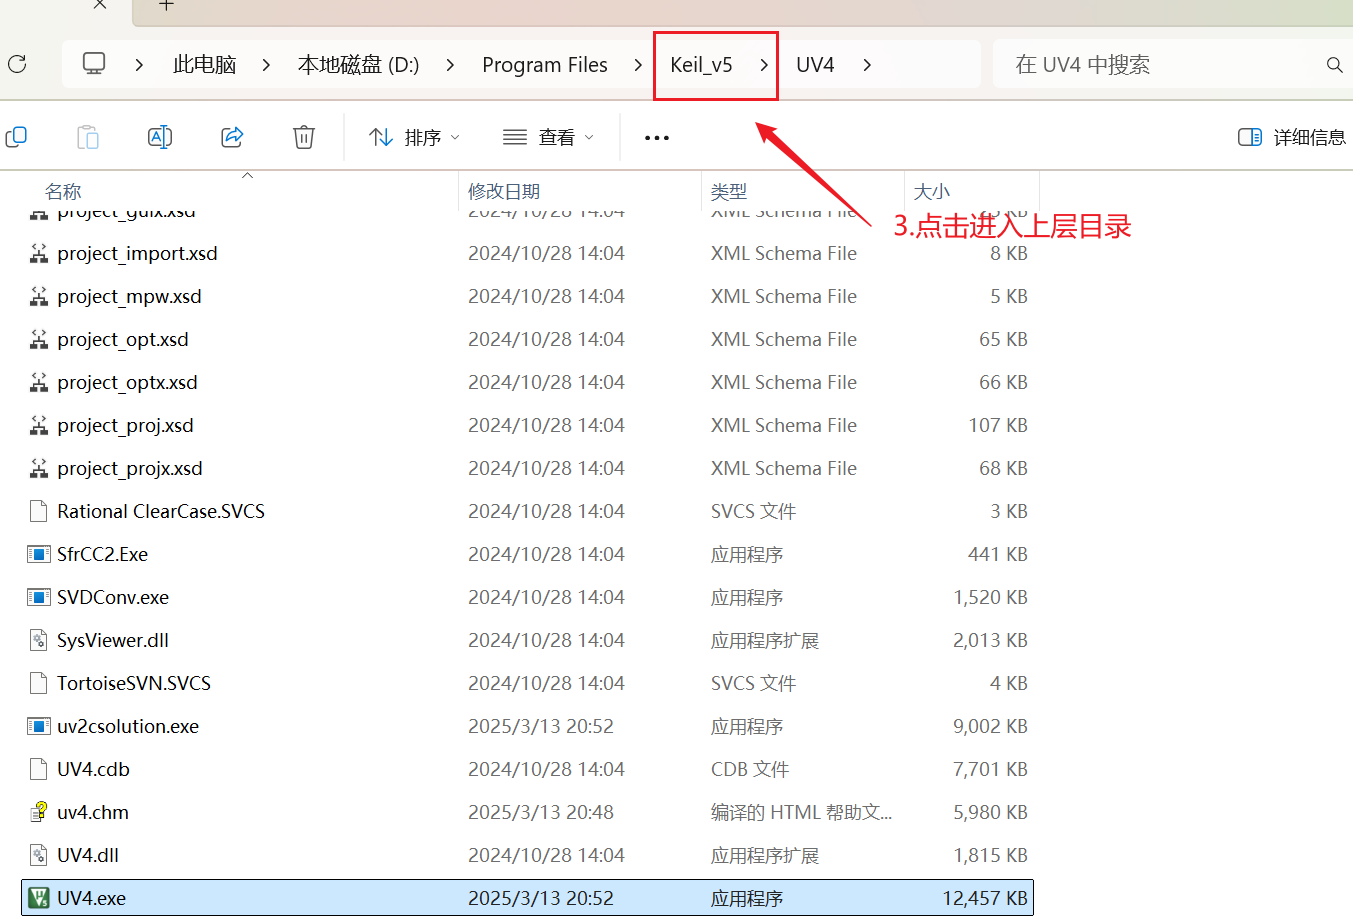Click the rename icon in toolbar
The width and height of the screenshot is (1353, 919).
click(160, 137)
